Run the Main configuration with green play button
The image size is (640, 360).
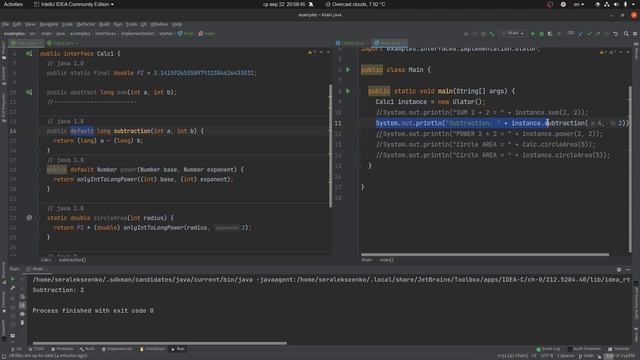[533, 34]
